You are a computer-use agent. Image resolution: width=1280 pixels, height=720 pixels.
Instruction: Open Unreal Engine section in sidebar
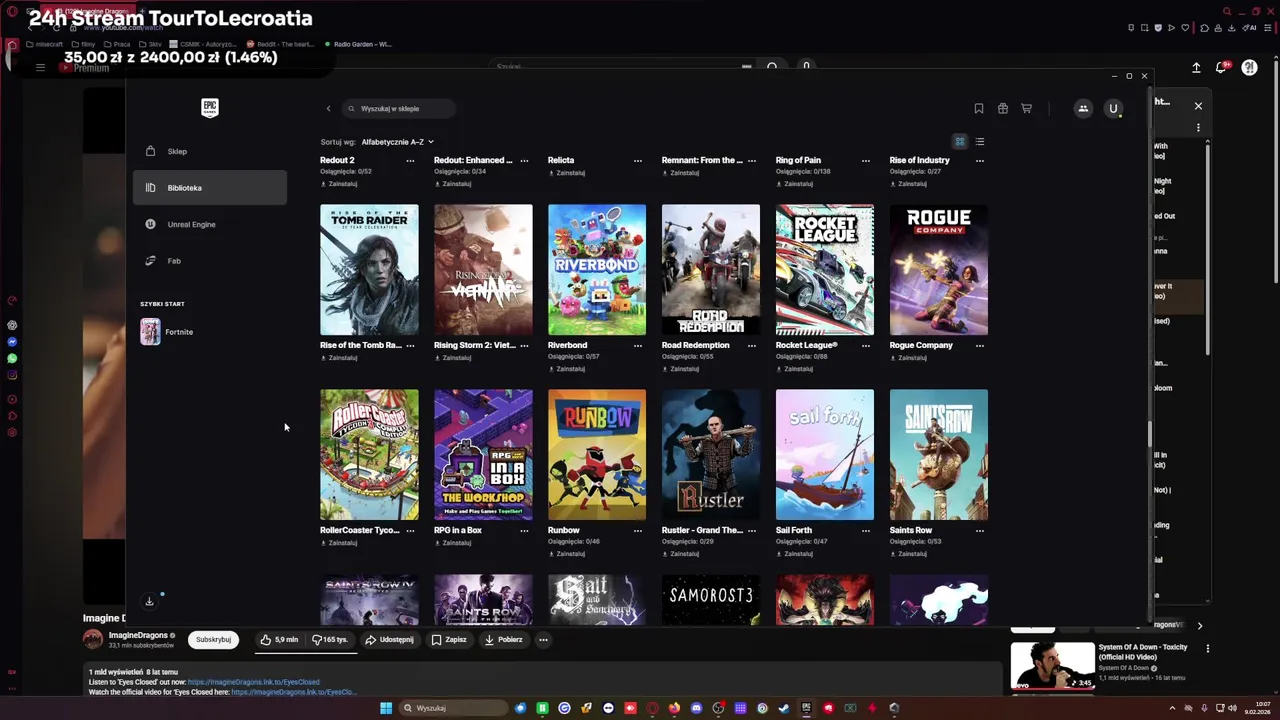(x=209, y=224)
